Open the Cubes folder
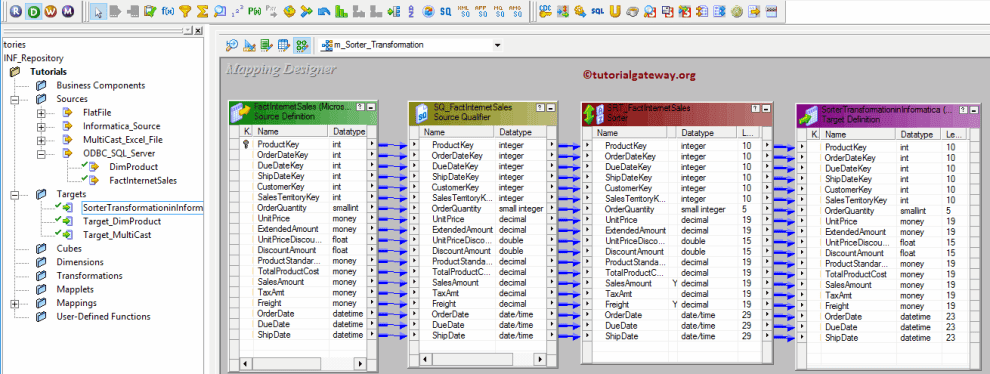 point(69,248)
